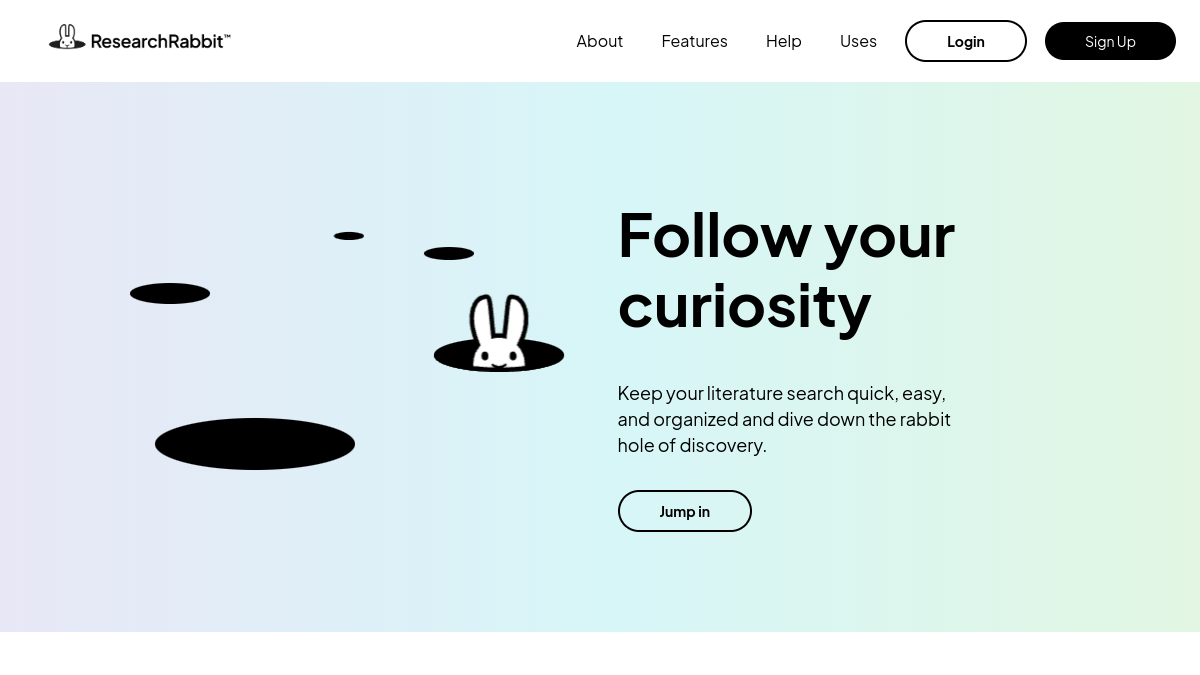Click the white rabbit peeking from hole
Image resolution: width=1200 pixels, height=675 pixels.
click(x=499, y=331)
